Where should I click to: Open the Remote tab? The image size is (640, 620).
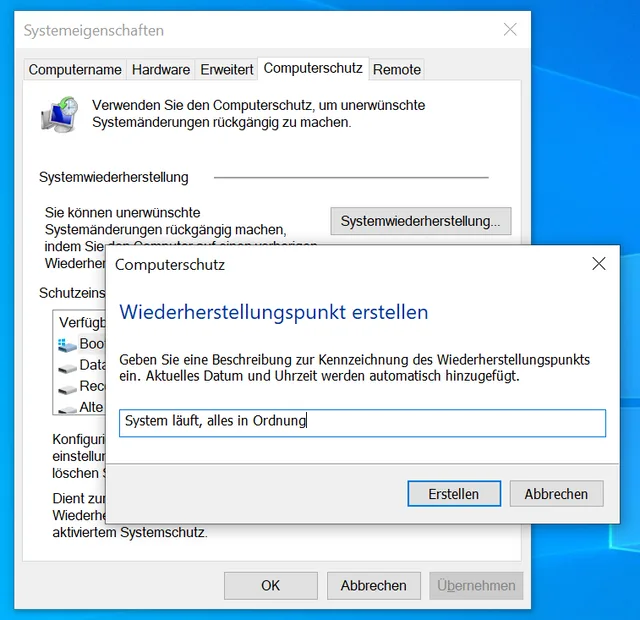coord(397,69)
